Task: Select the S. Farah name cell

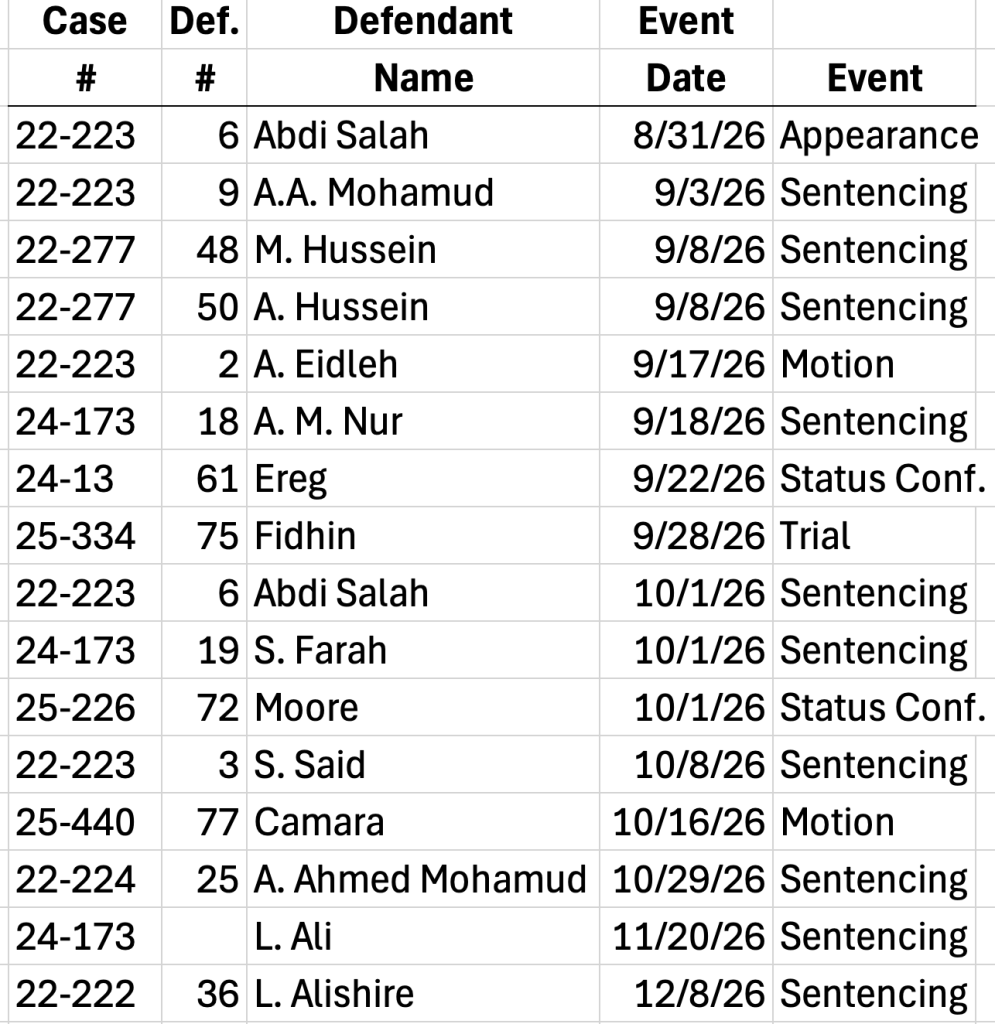Action: (423, 650)
